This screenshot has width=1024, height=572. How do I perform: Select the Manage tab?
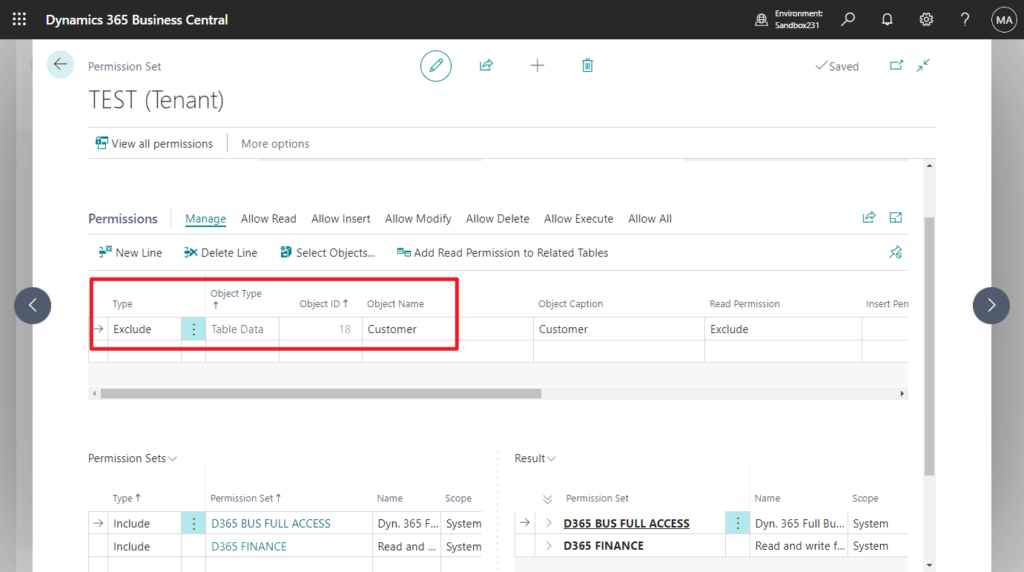(x=206, y=219)
